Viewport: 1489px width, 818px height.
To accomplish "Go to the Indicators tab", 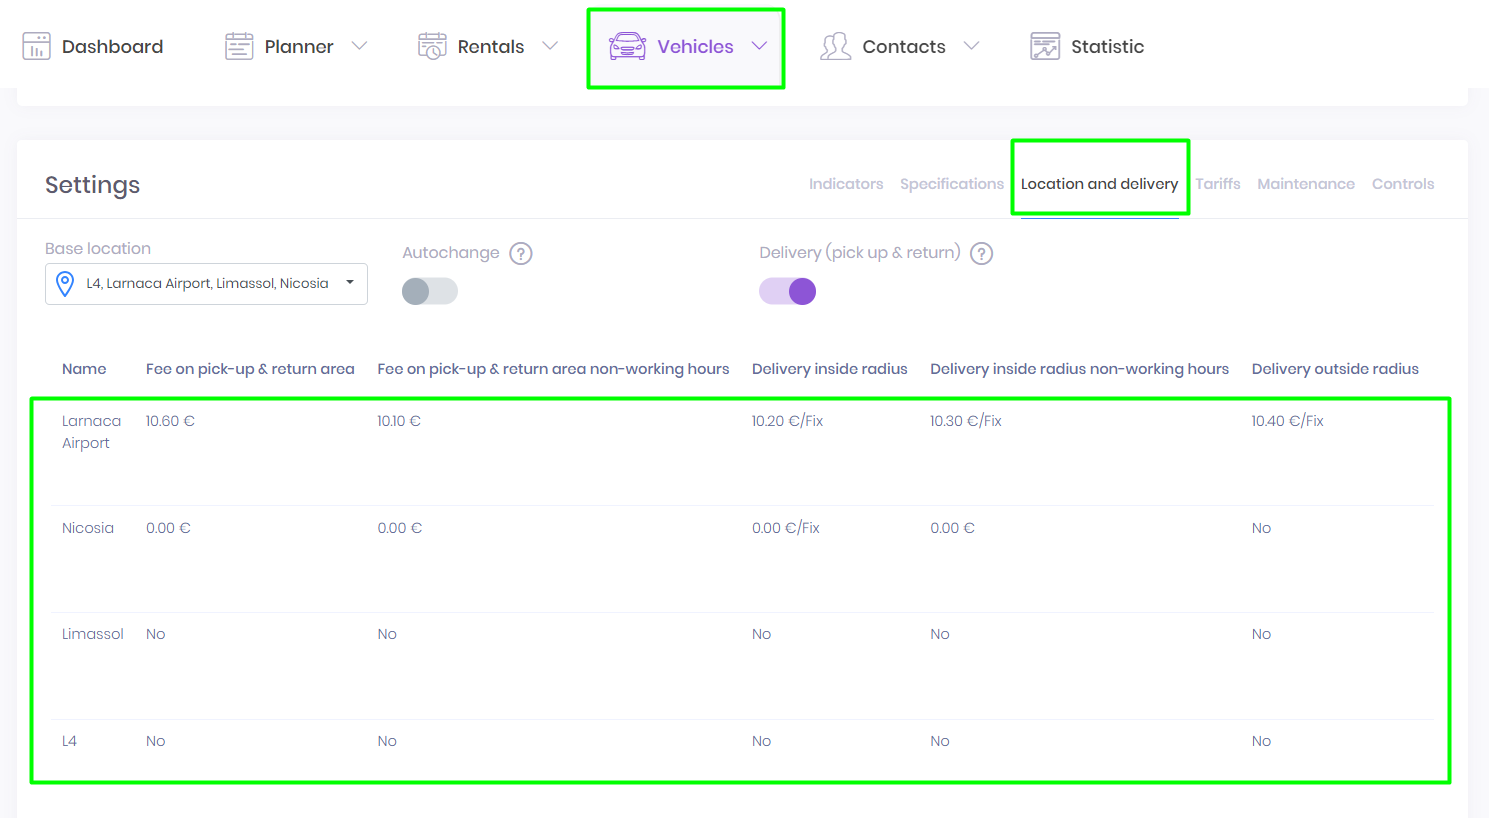I will pos(846,184).
